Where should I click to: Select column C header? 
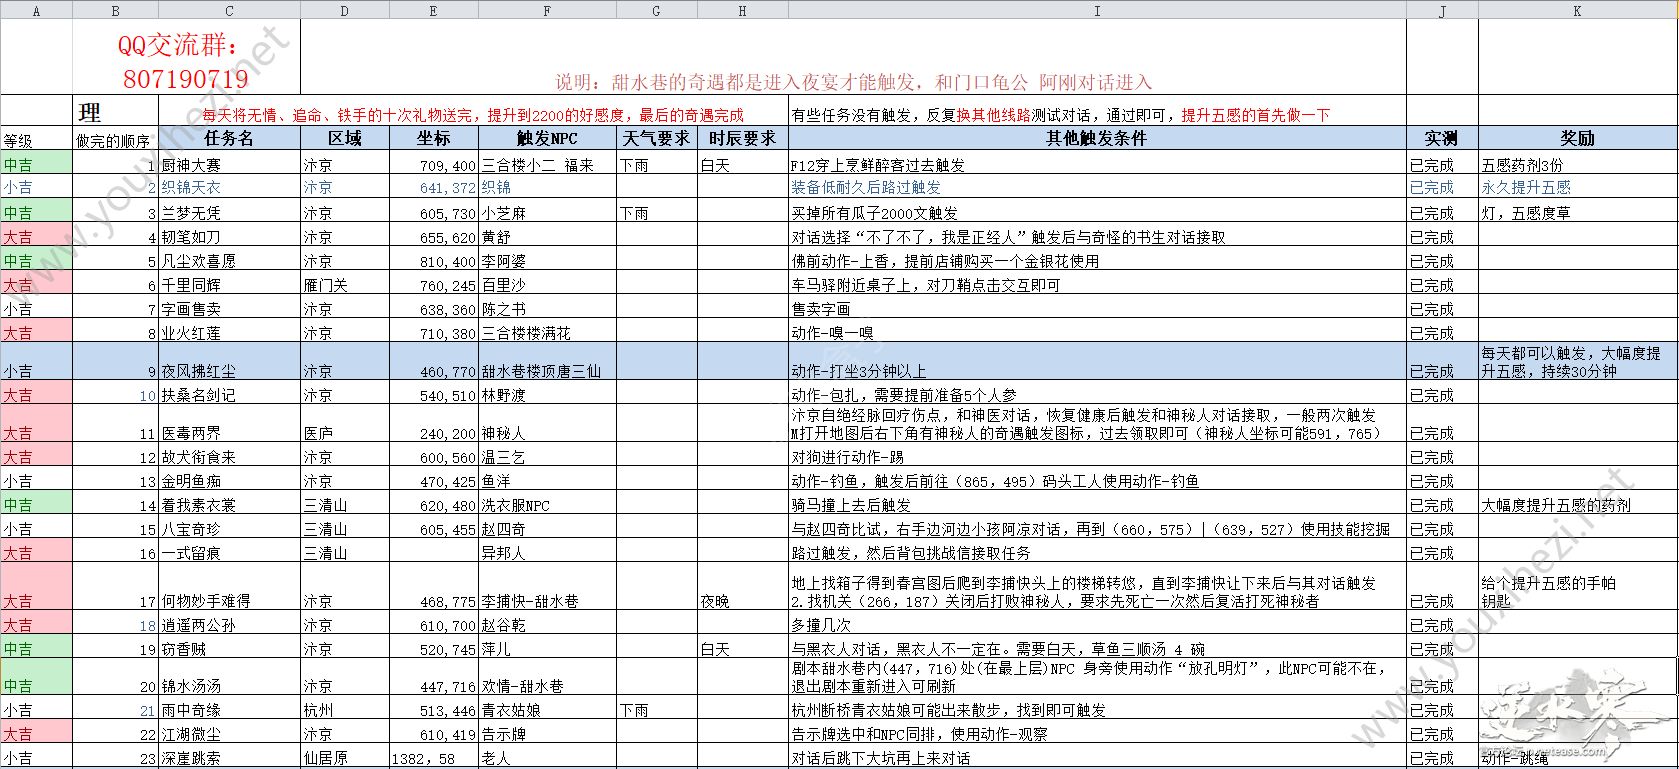tap(230, 10)
